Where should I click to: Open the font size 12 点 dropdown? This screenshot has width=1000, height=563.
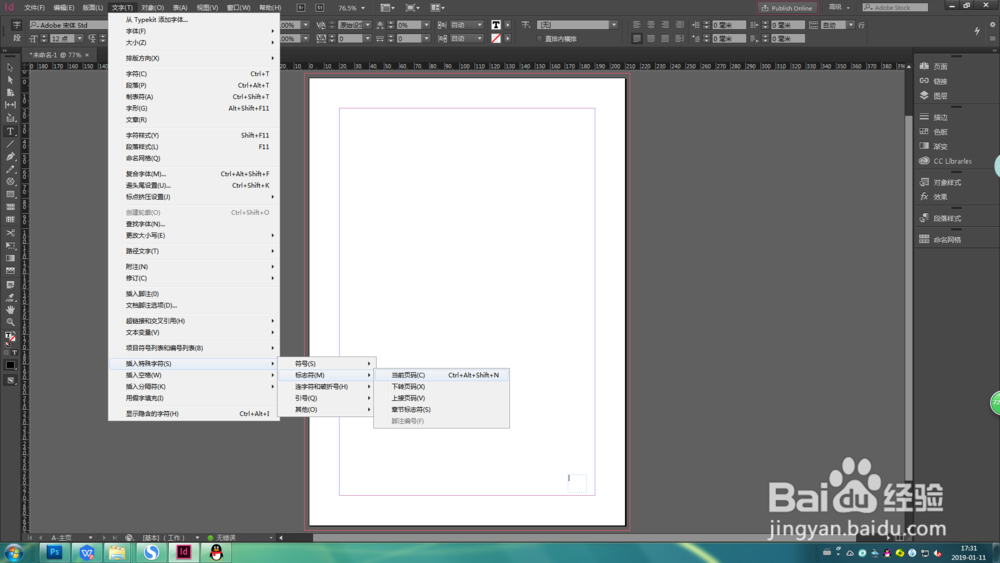pyautogui.click(x=79, y=39)
